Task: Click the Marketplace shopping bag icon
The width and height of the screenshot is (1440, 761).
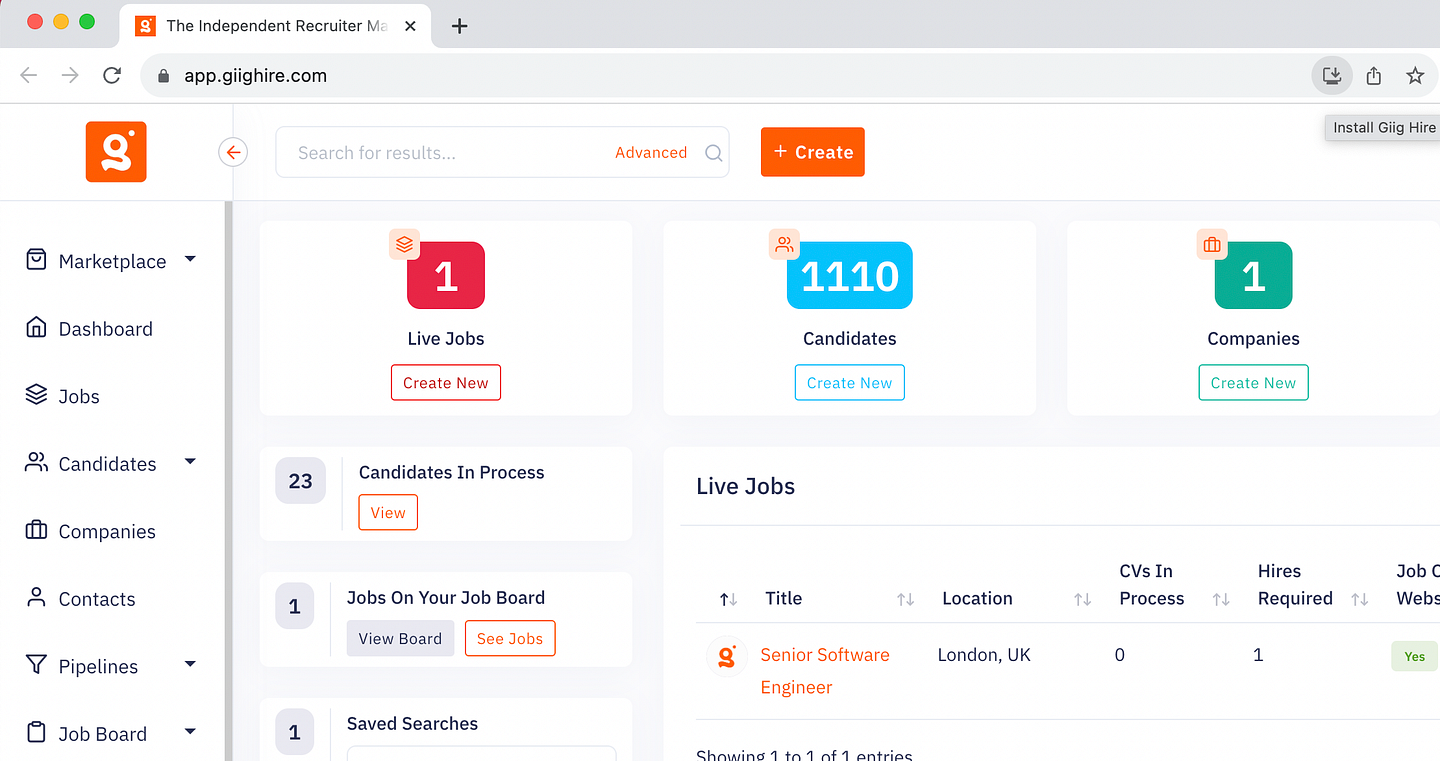Action: pos(36,260)
